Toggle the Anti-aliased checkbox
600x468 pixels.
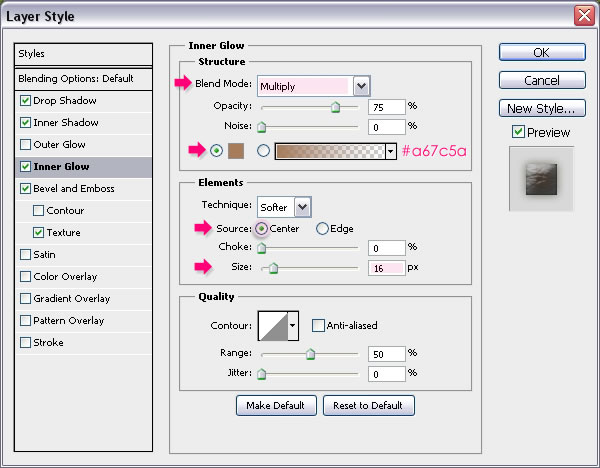pos(318,326)
